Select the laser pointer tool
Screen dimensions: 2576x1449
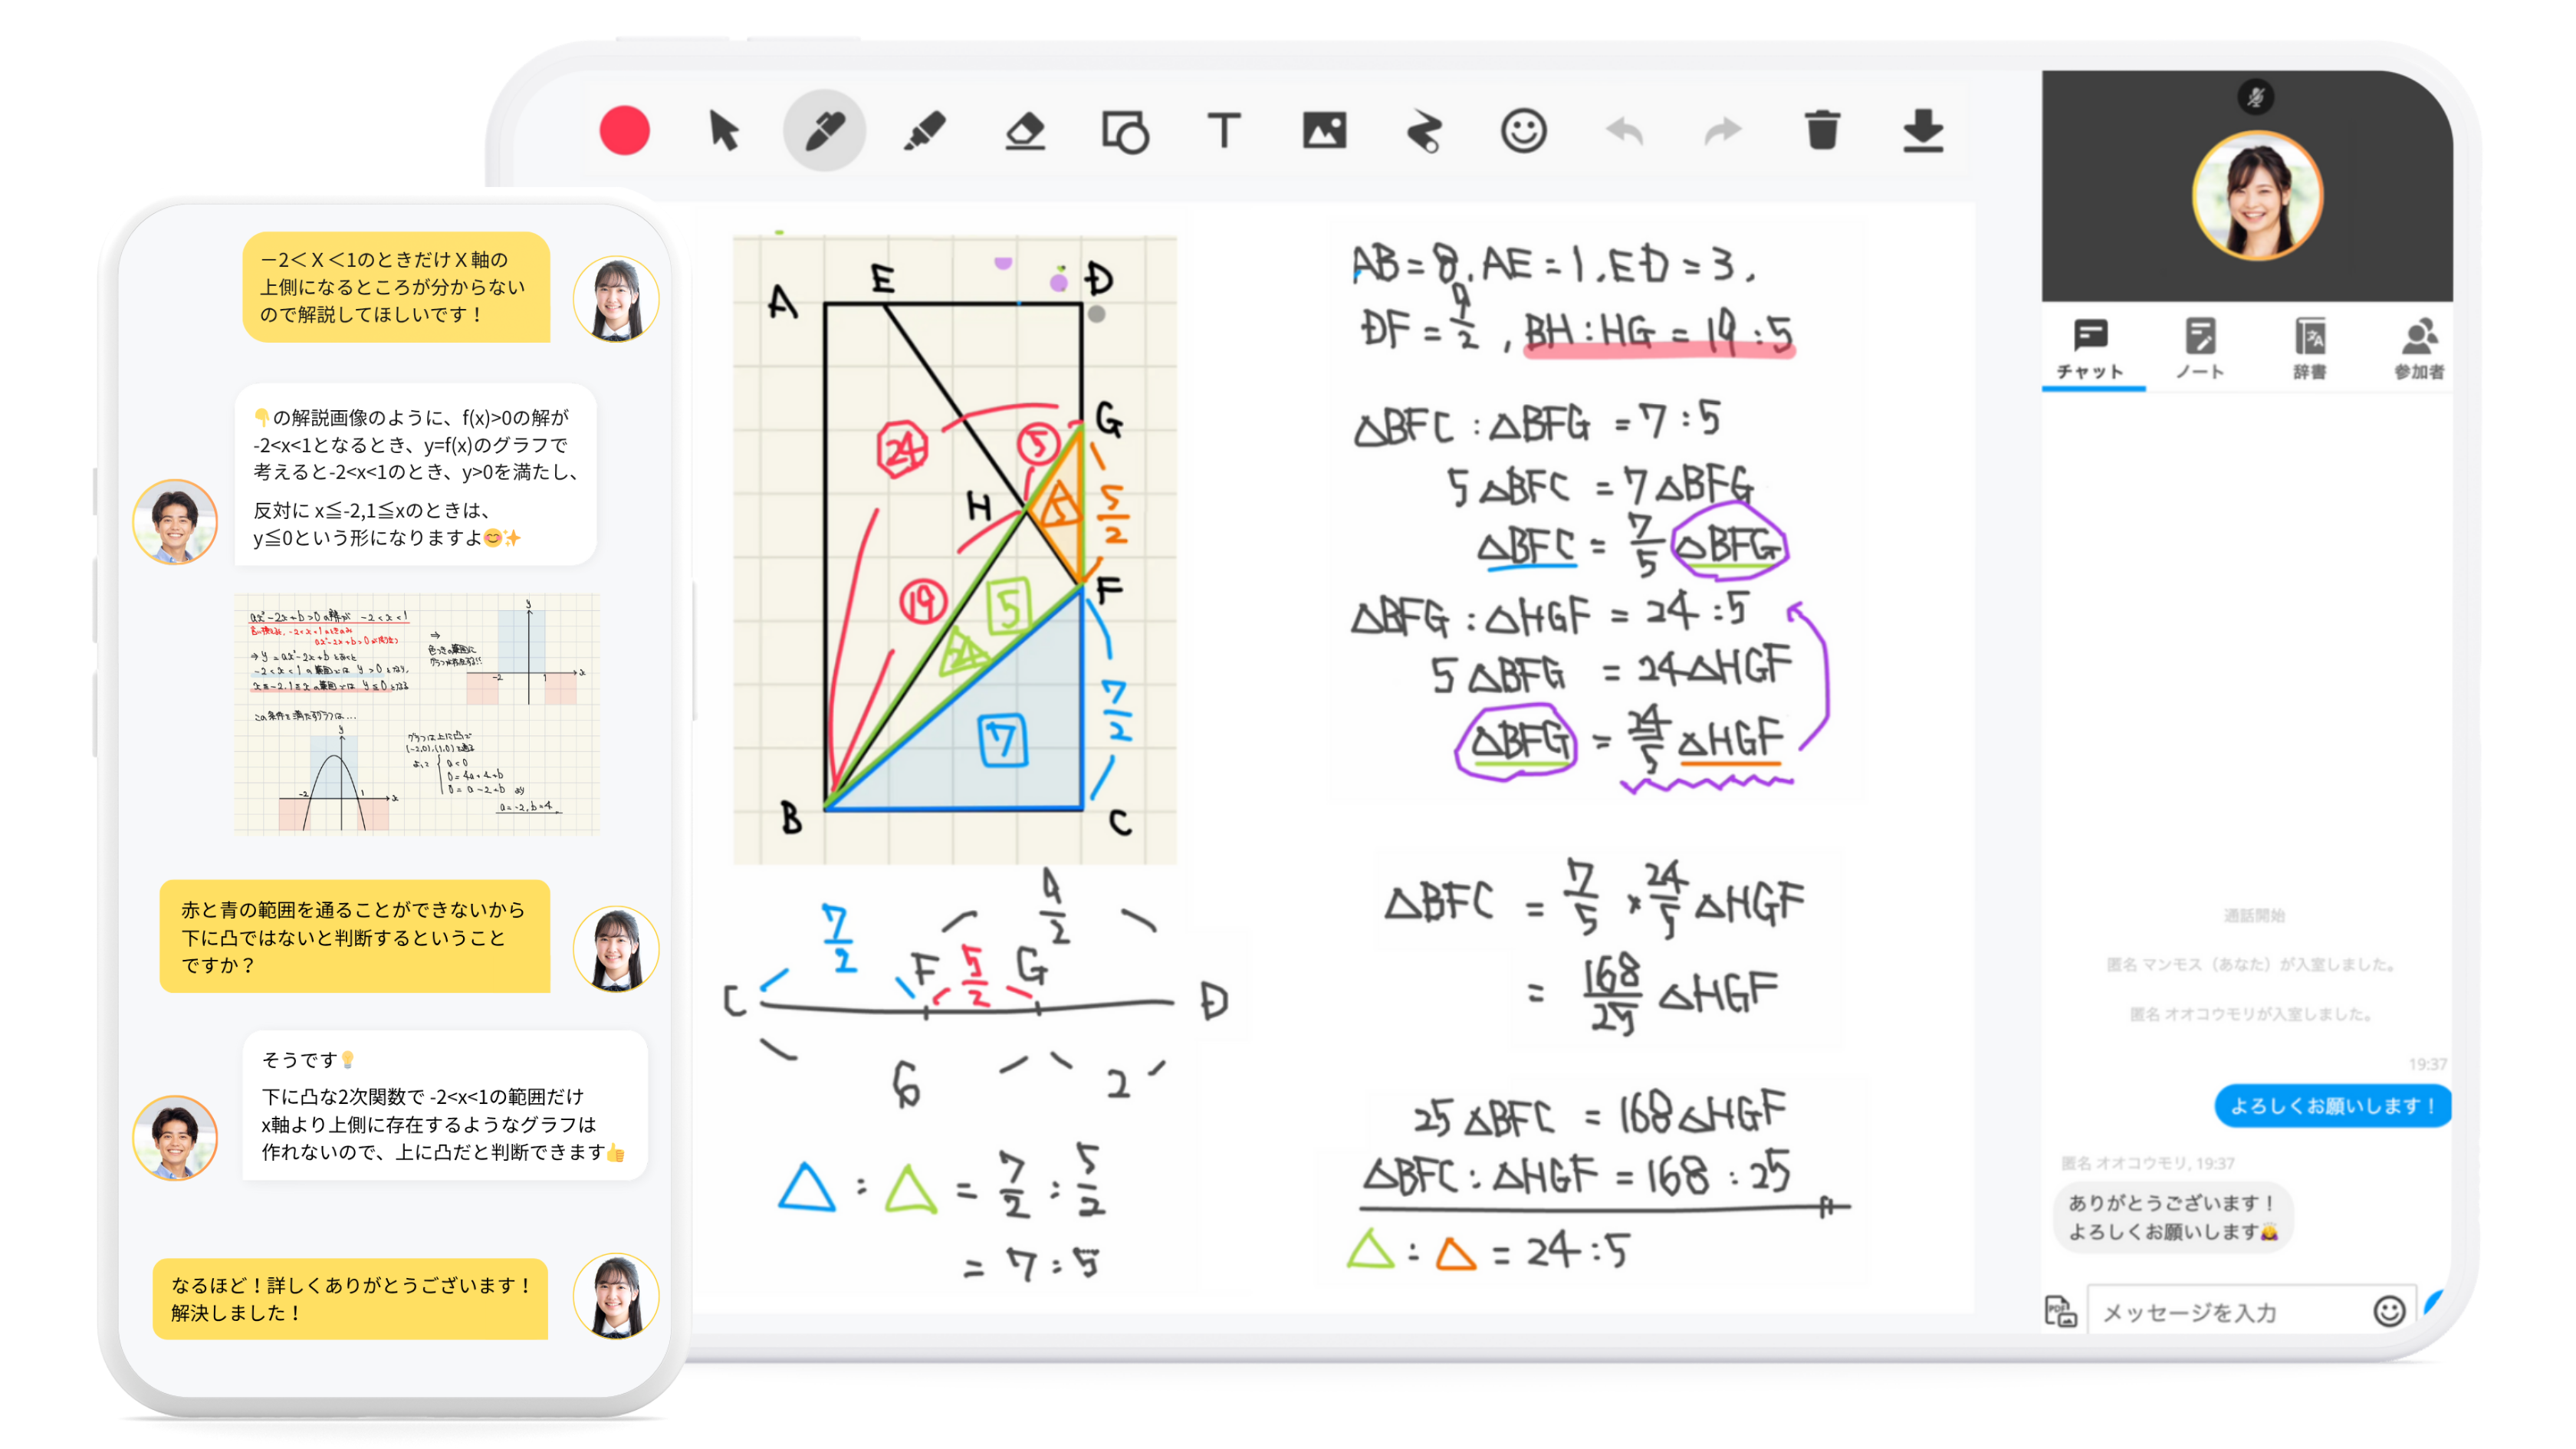tap(1424, 131)
